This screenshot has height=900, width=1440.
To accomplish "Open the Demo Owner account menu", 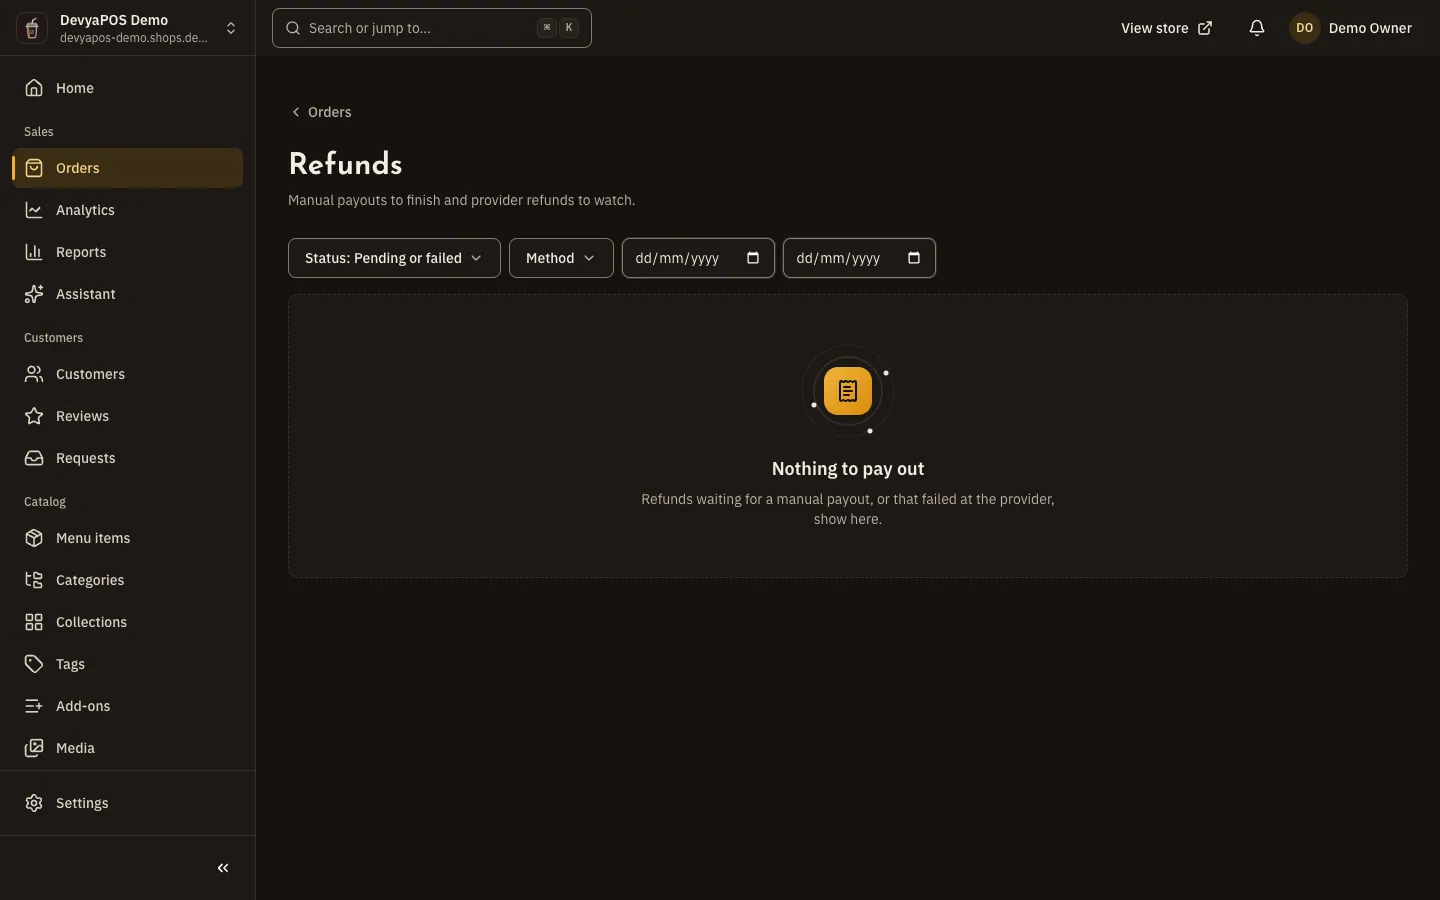I will tap(1350, 28).
